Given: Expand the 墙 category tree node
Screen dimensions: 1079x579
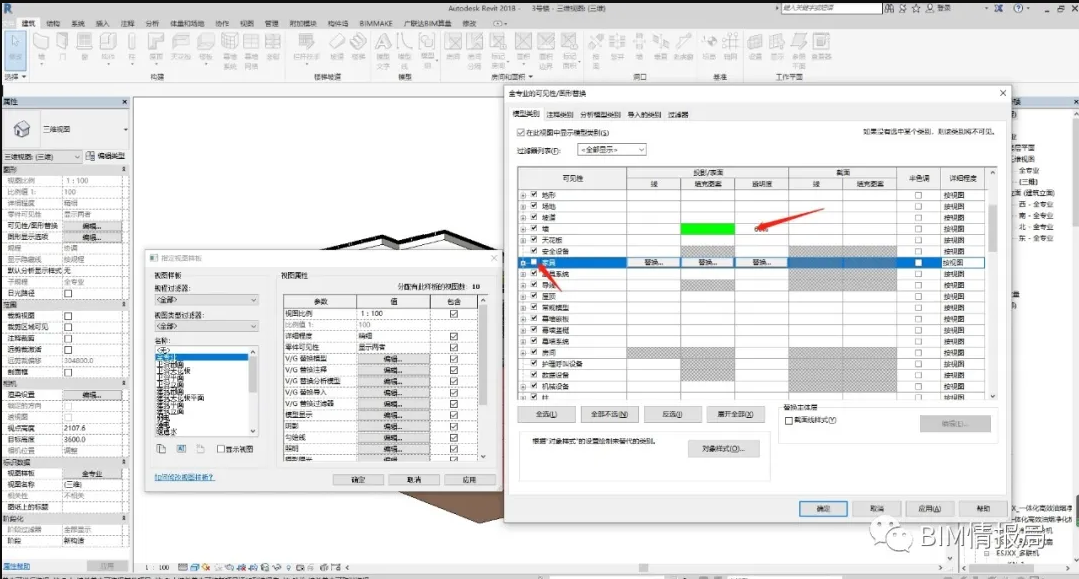Looking at the screenshot, I should [523, 229].
